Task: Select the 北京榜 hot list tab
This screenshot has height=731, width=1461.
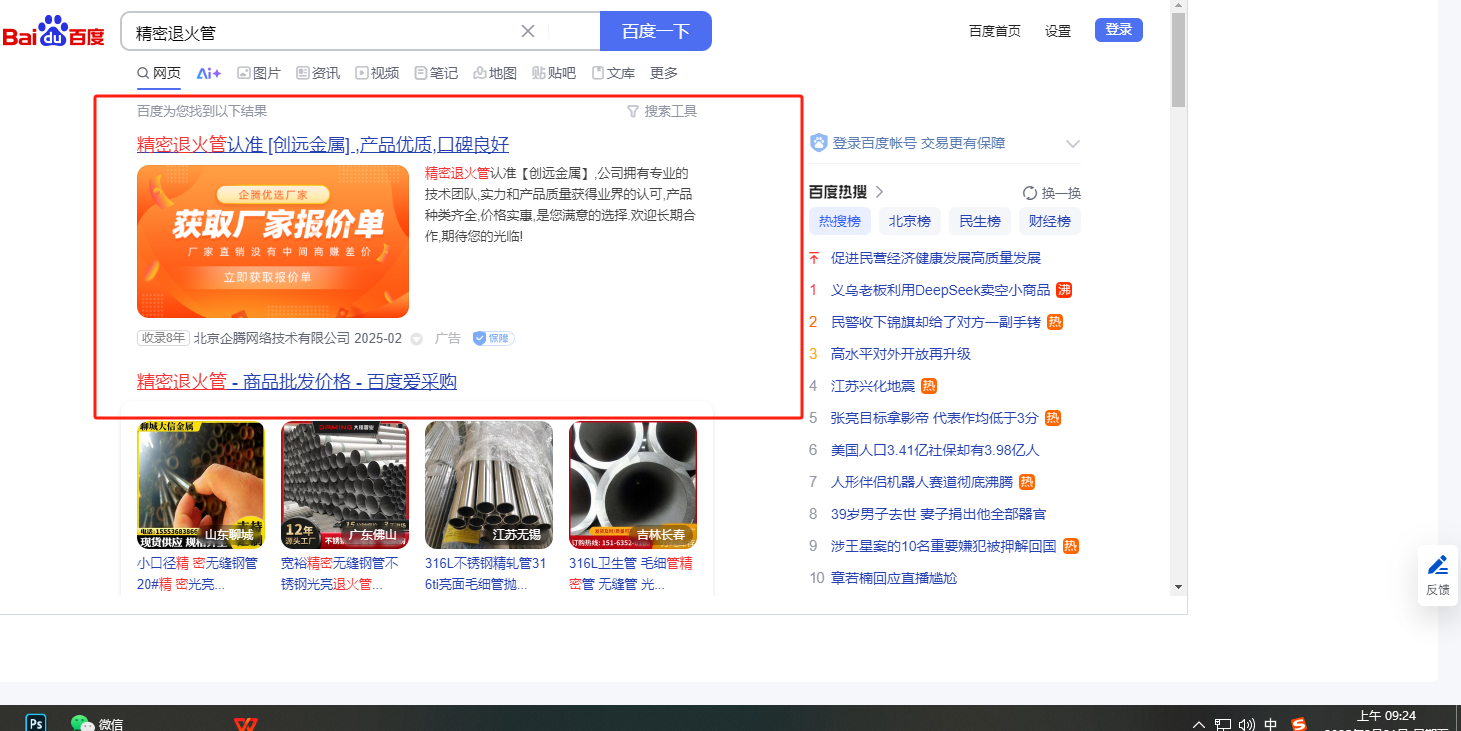Action: point(909,221)
